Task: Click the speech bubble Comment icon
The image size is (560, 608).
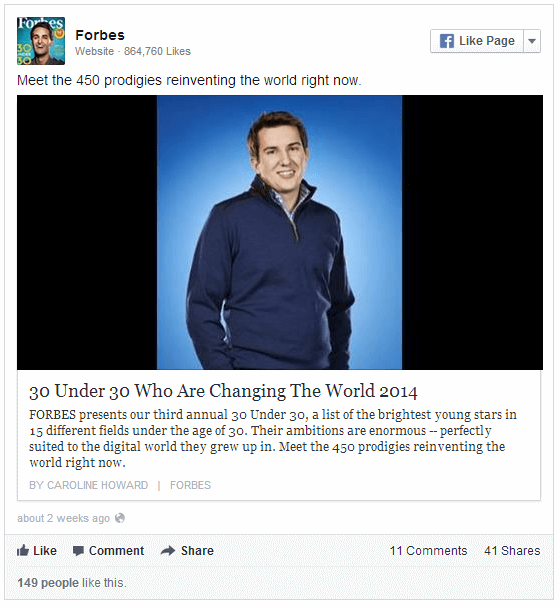Action: [x=78, y=551]
